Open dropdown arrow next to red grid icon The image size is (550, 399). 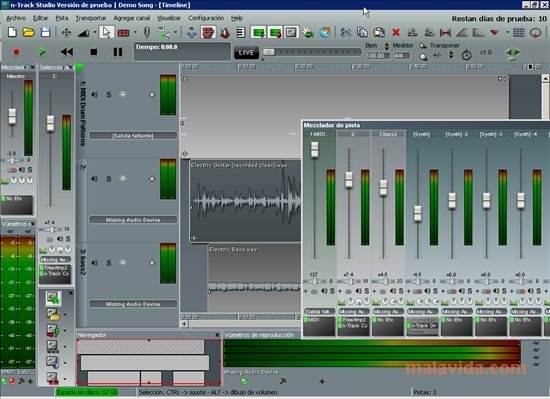coord(135,33)
